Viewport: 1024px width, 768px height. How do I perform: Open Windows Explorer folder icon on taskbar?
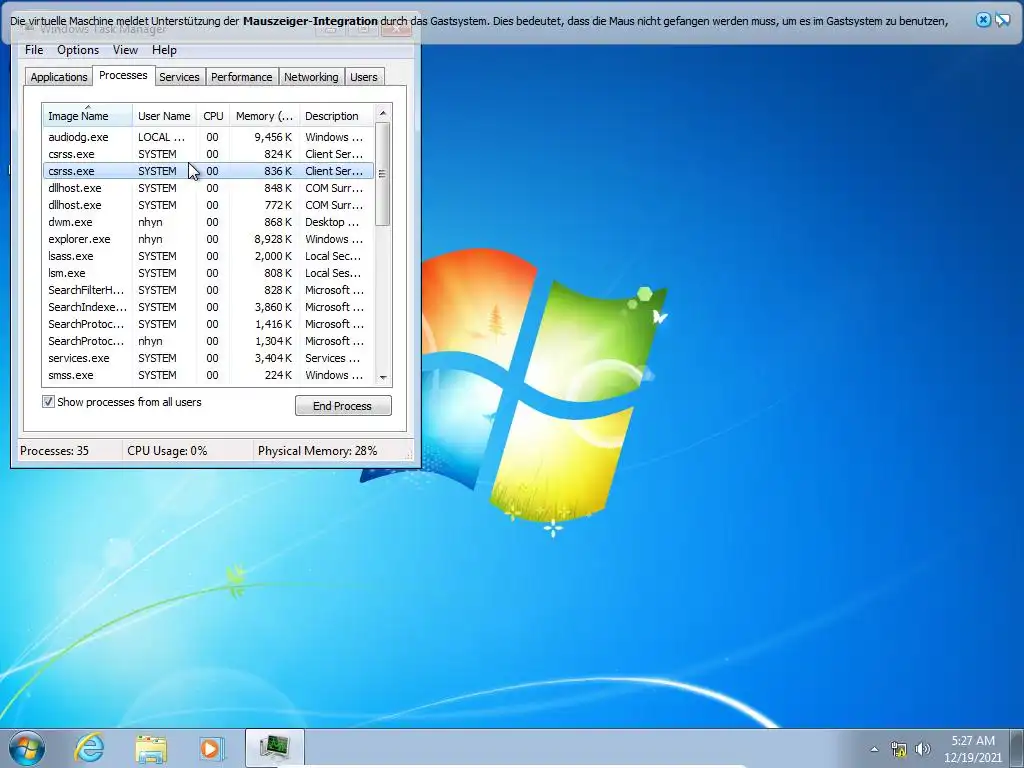tap(151, 748)
